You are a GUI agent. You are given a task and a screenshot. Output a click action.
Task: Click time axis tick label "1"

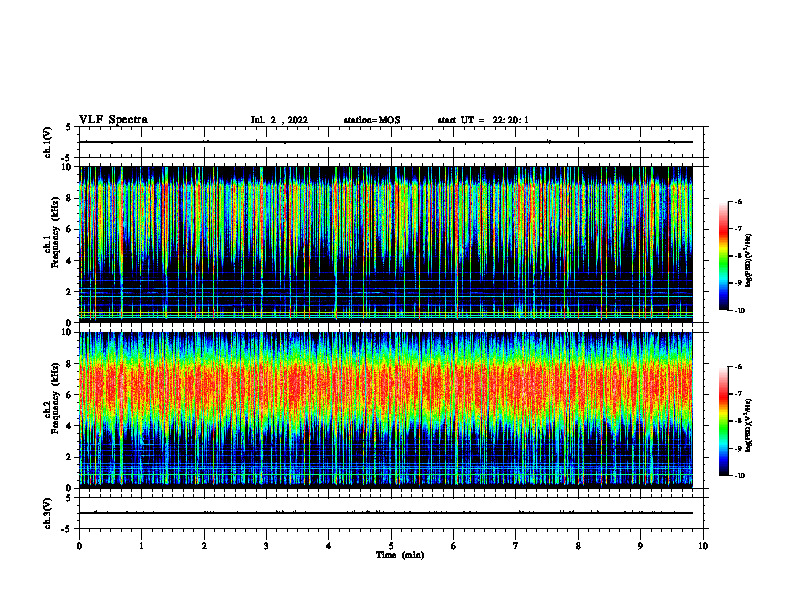141,546
